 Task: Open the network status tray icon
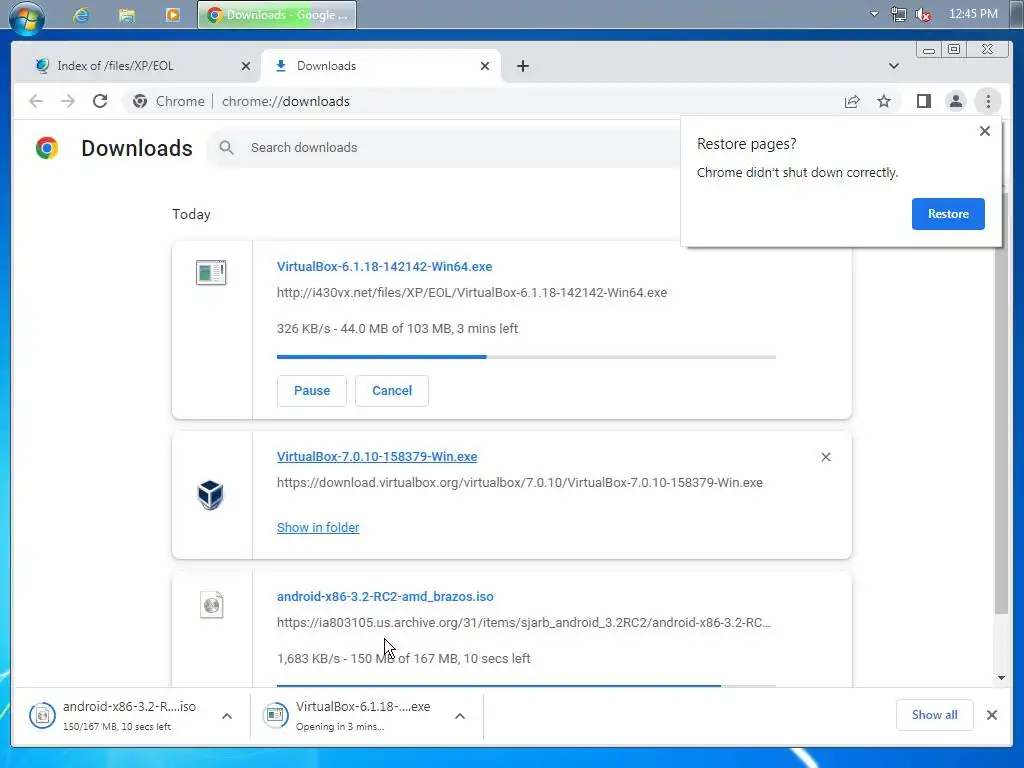click(899, 14)
